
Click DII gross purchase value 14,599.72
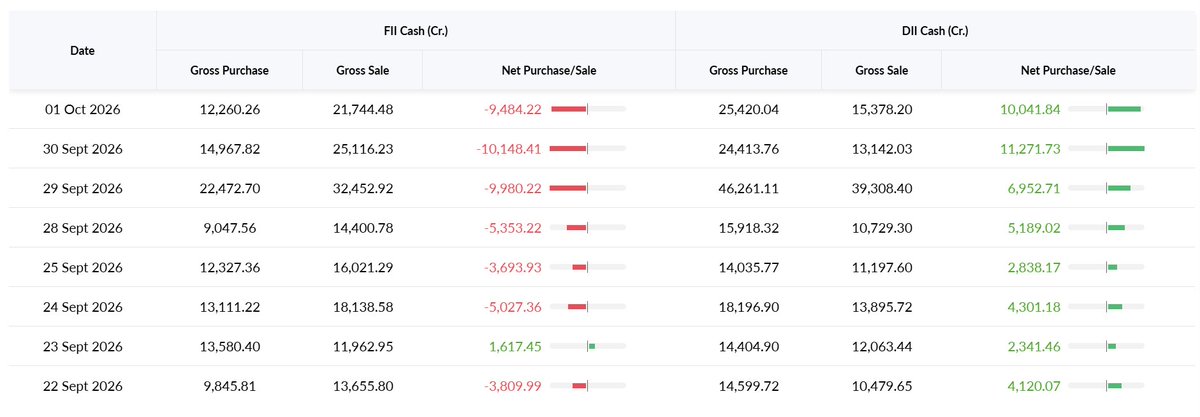[x=748, y=386]
